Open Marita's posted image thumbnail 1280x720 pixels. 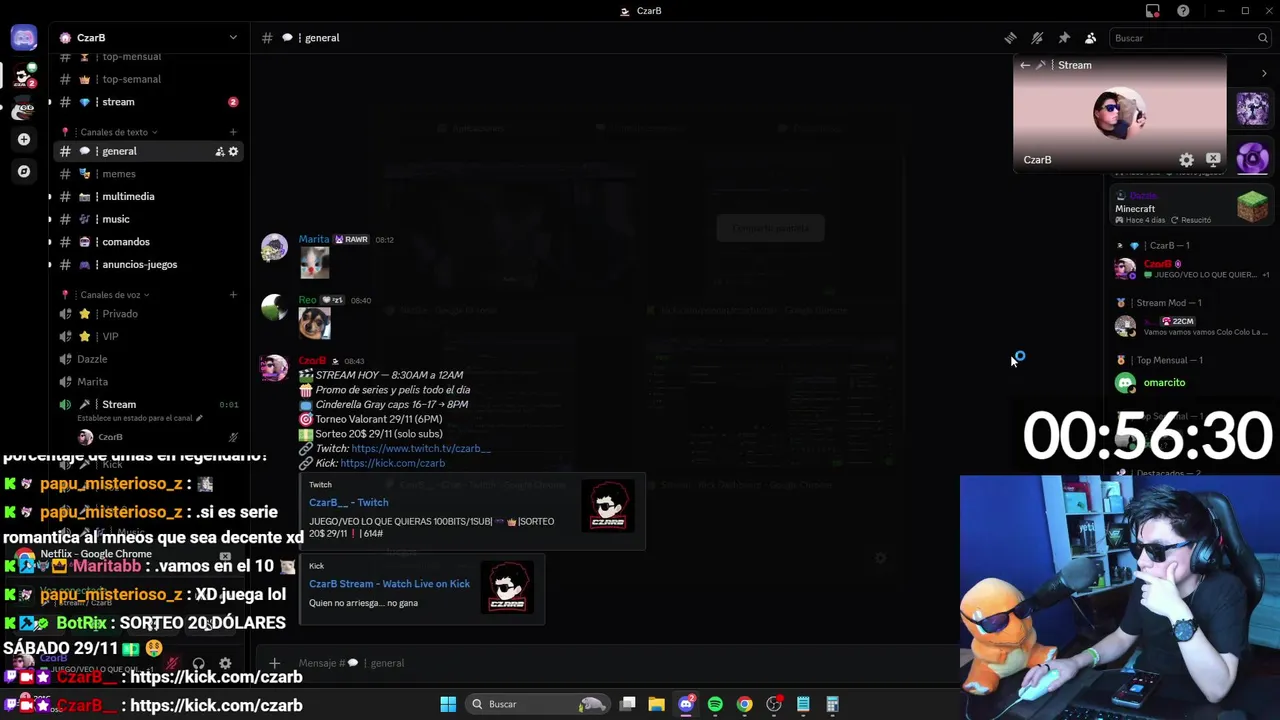pos(314,263)
